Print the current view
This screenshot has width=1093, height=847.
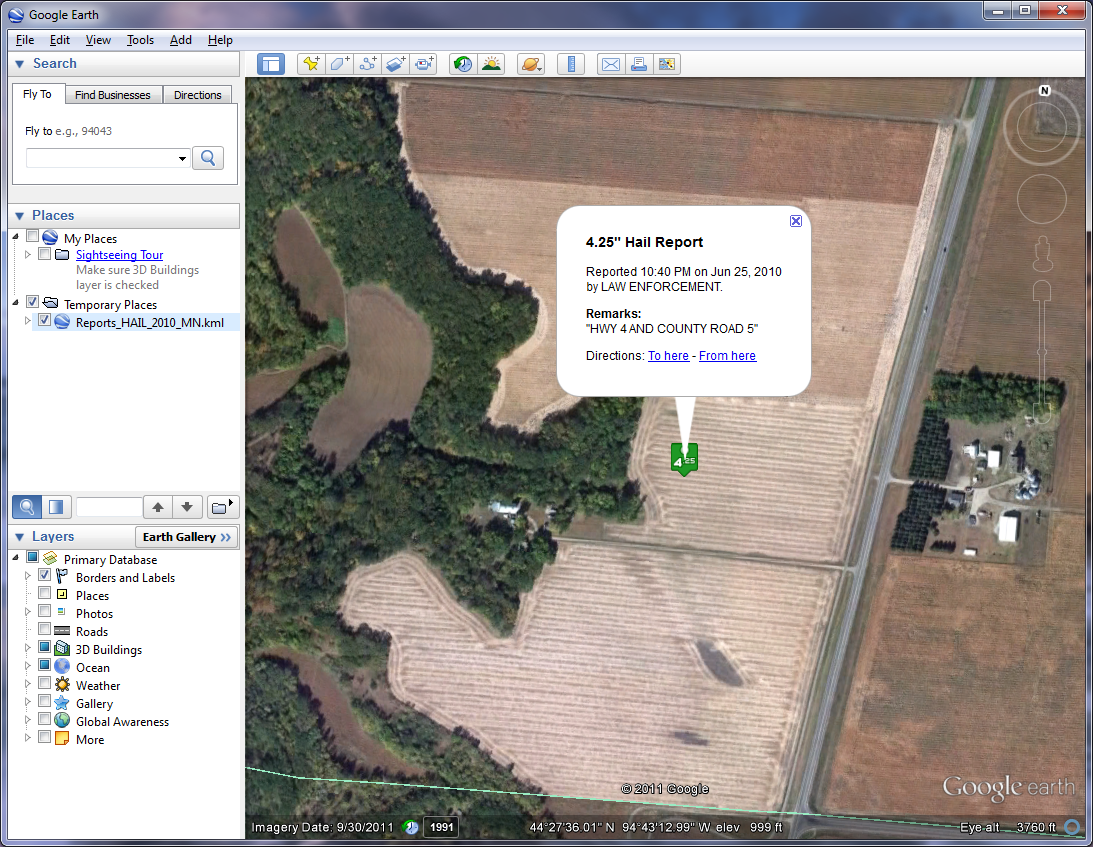point(639,64)
